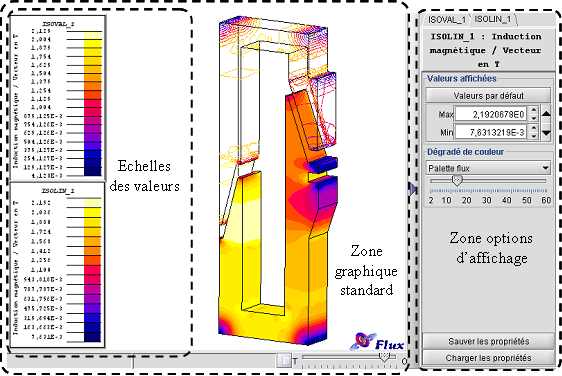Click small square button left of bottom slider

284,360
